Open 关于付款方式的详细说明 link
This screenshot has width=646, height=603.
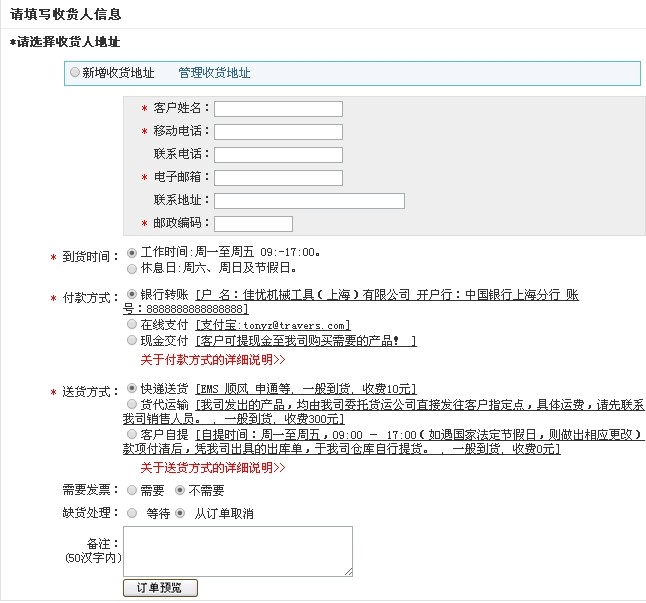(212, 358)
